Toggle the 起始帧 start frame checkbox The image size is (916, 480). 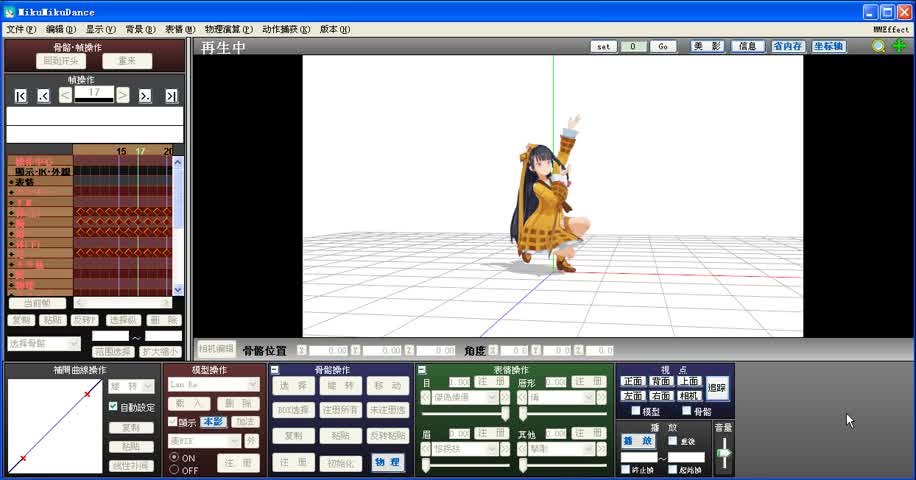point(673,469)
